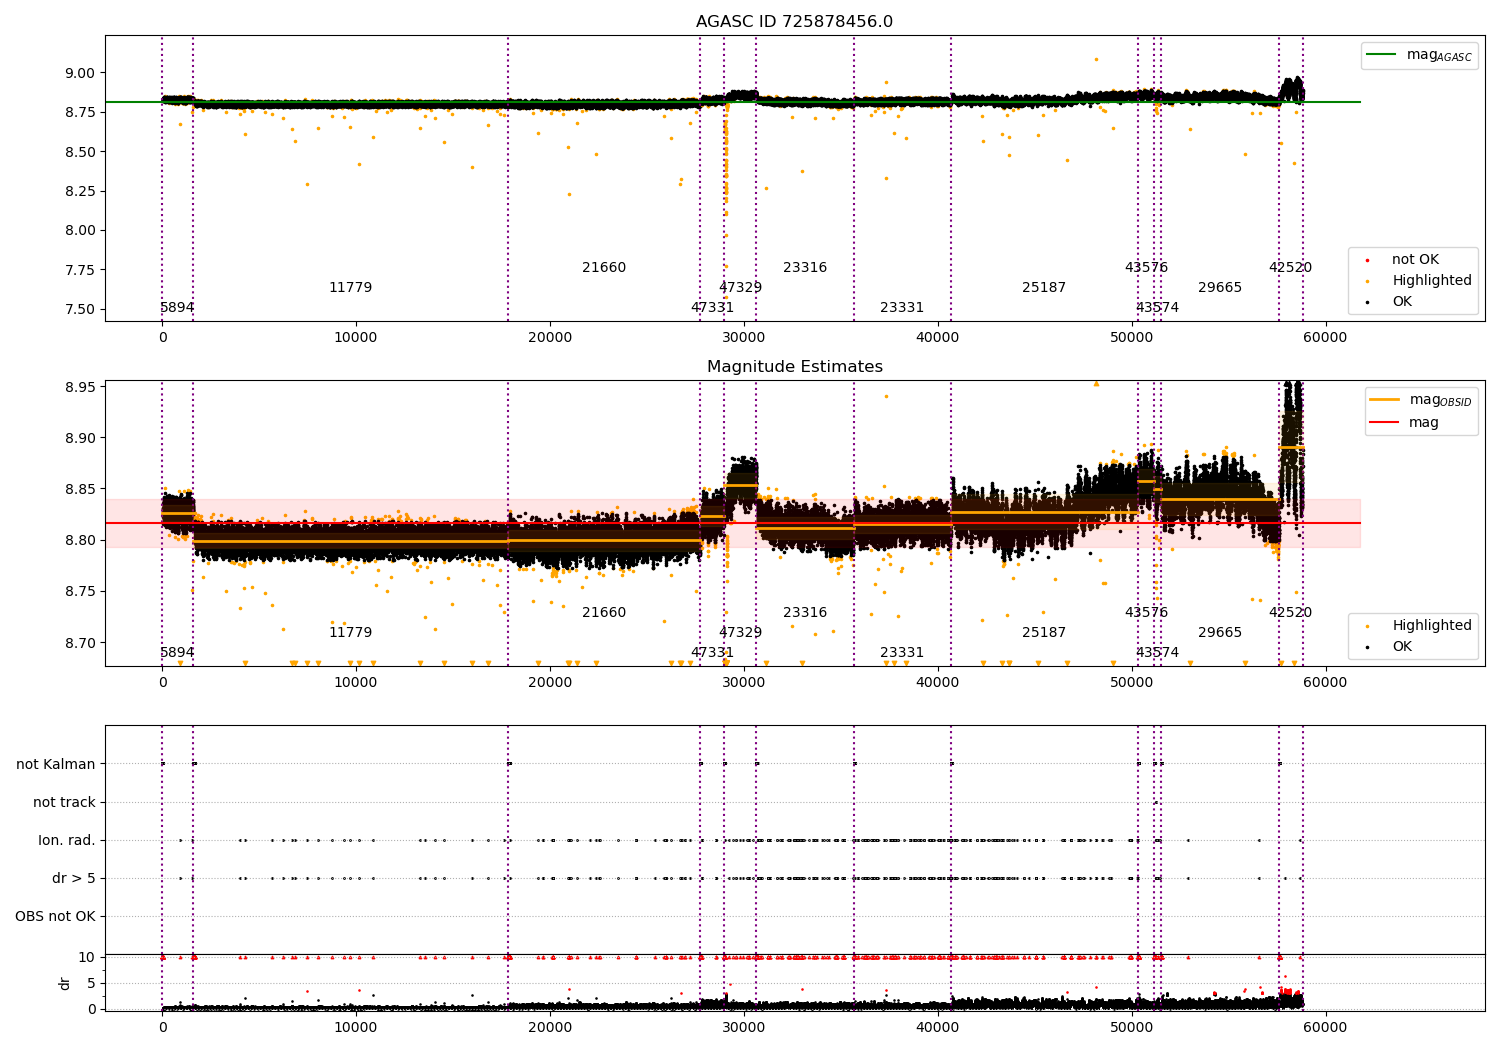Screen dimensions: 1500x1050
Task: Click "not OK" legend entry in top plot
Action: tap(1414, 260)
